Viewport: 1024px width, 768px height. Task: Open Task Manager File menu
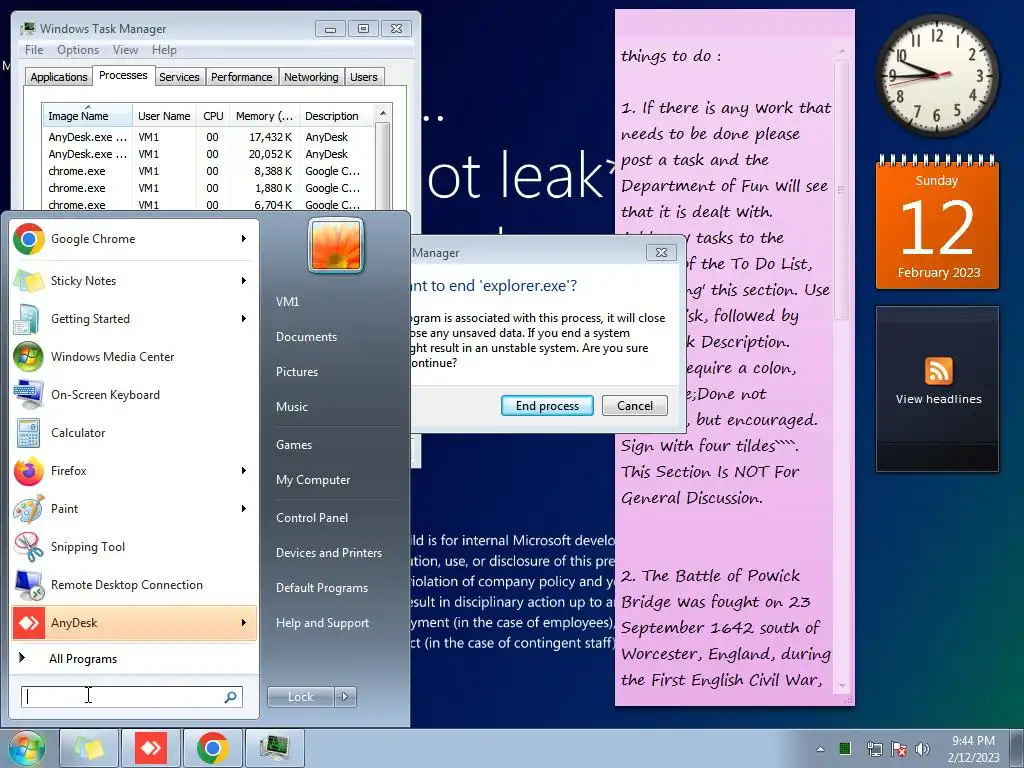point(34,50)
